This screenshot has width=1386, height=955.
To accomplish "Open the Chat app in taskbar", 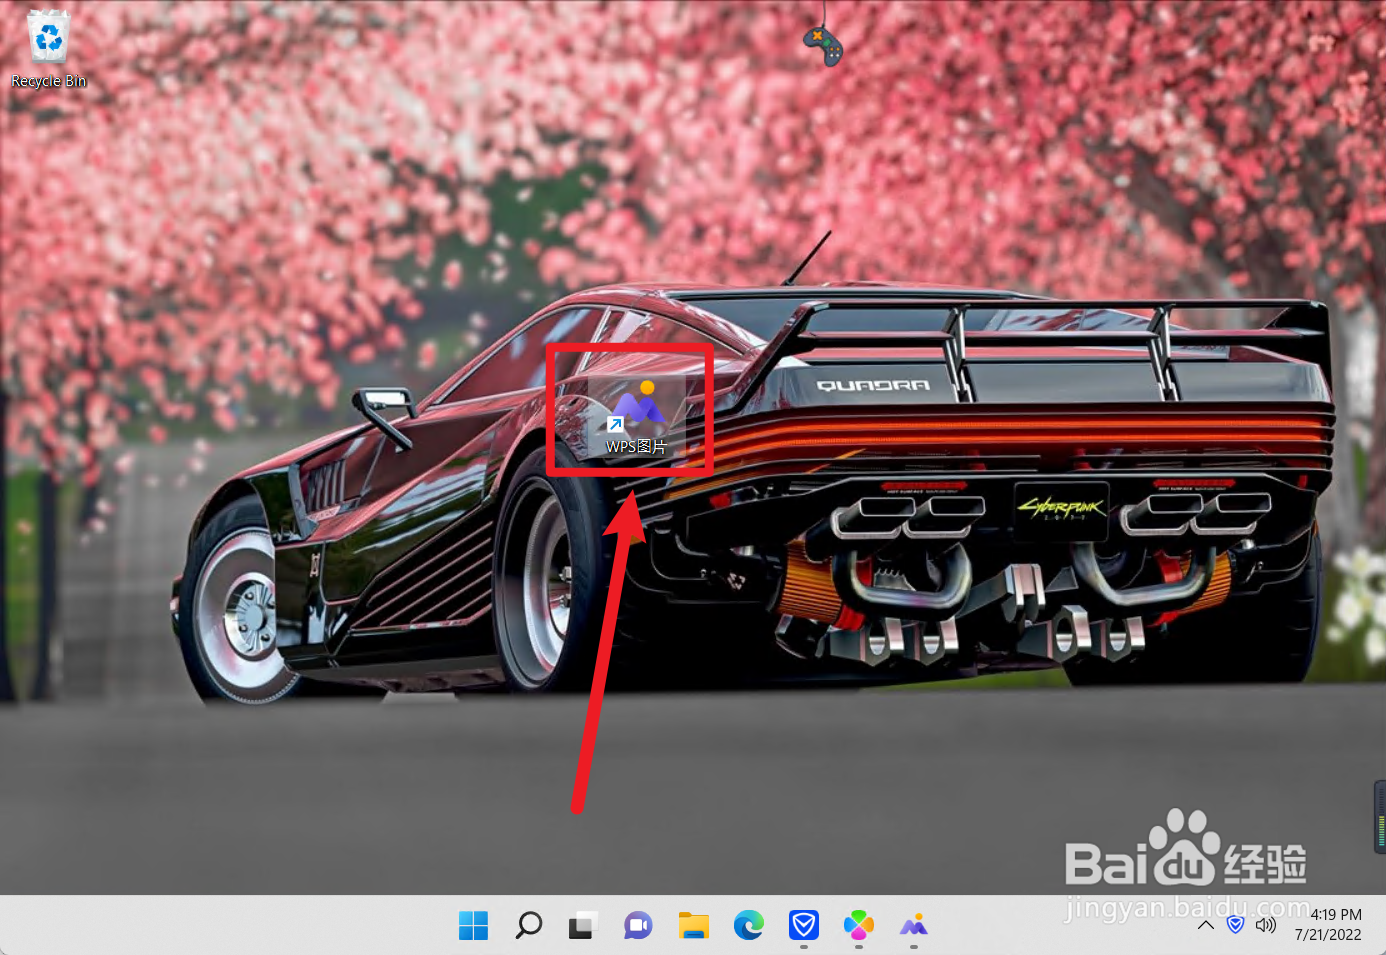I will click(x=638, y=925).
